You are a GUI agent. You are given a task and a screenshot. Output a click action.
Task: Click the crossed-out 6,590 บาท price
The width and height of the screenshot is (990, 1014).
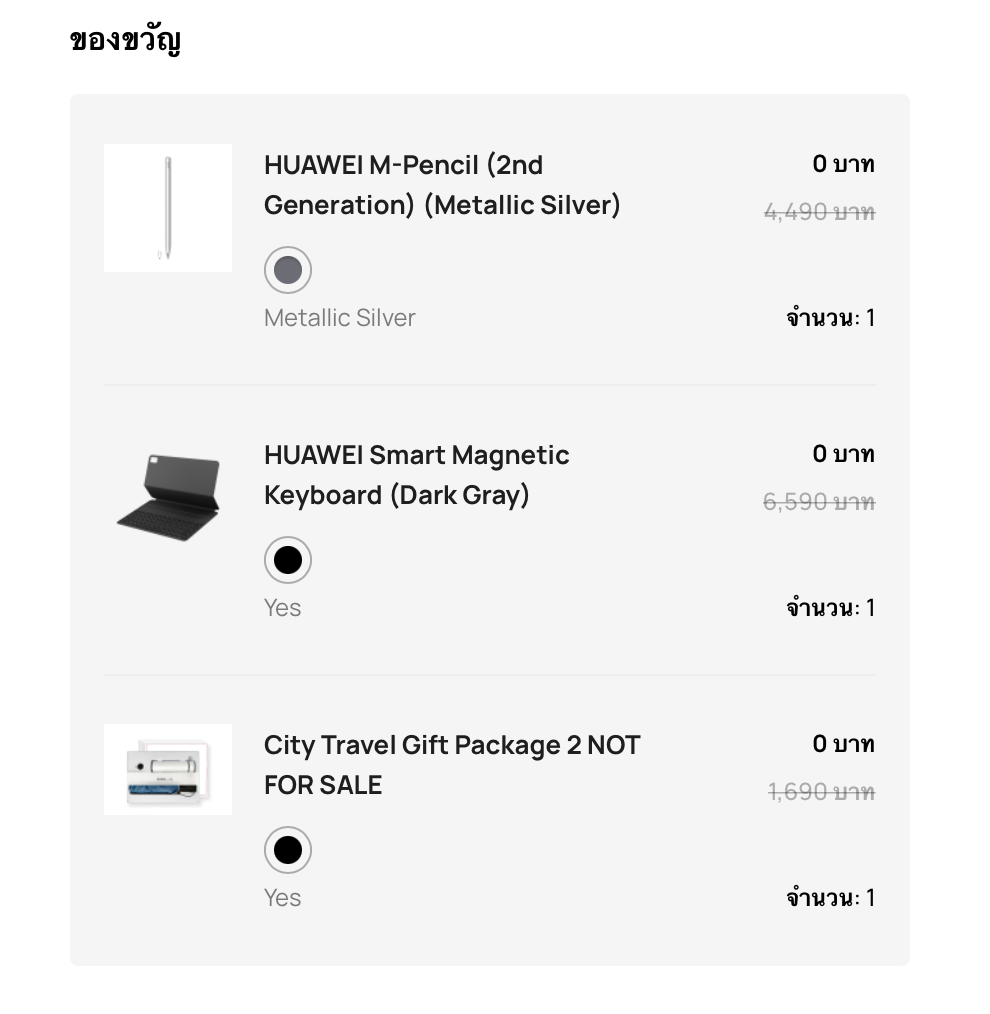tap(819, 502)
